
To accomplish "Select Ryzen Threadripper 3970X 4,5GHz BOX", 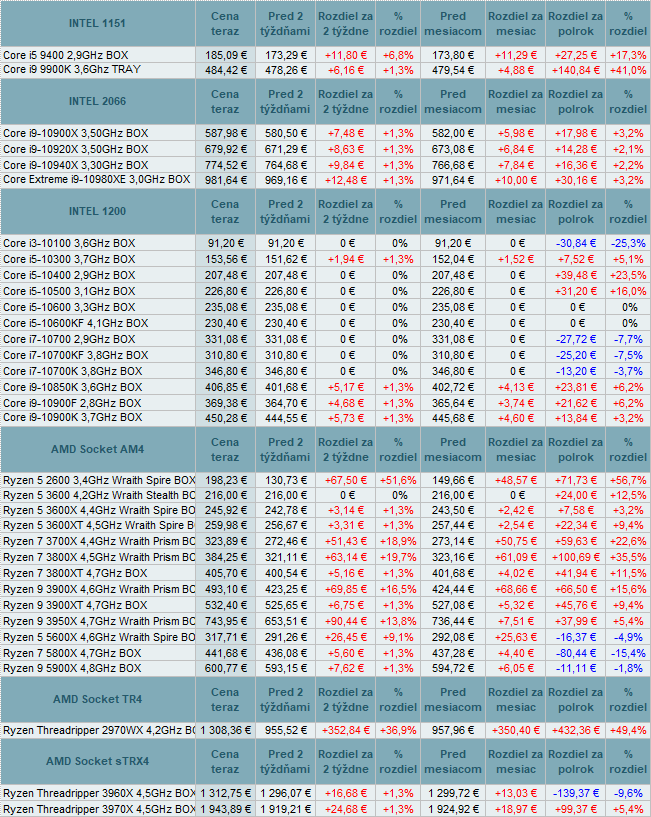I will coord(99,809).
